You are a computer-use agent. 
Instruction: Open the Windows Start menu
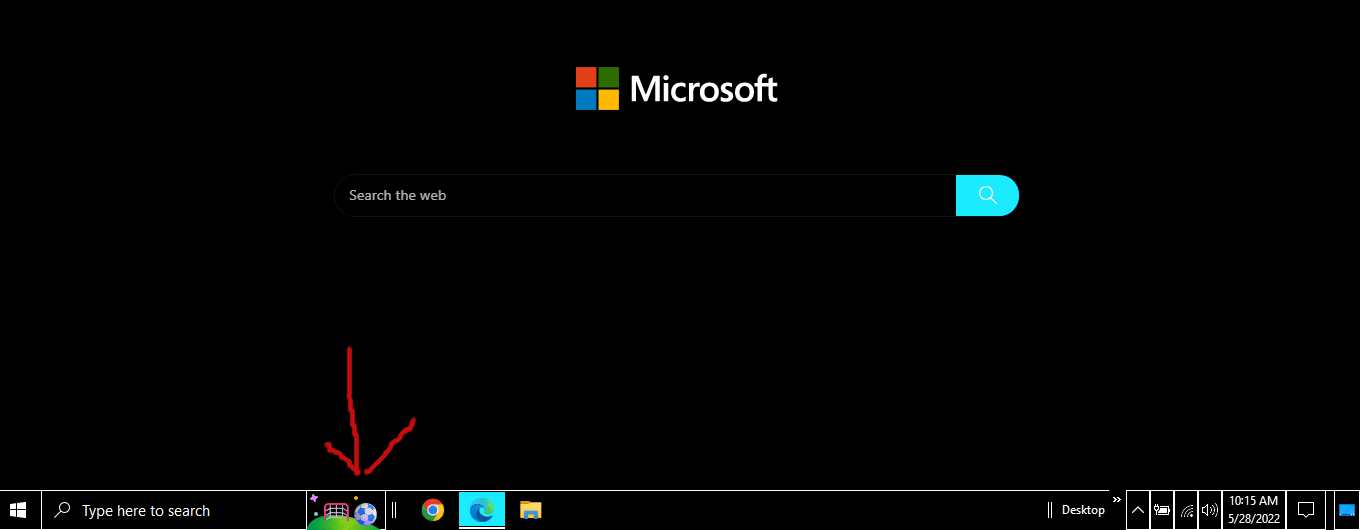click(18, 510)
